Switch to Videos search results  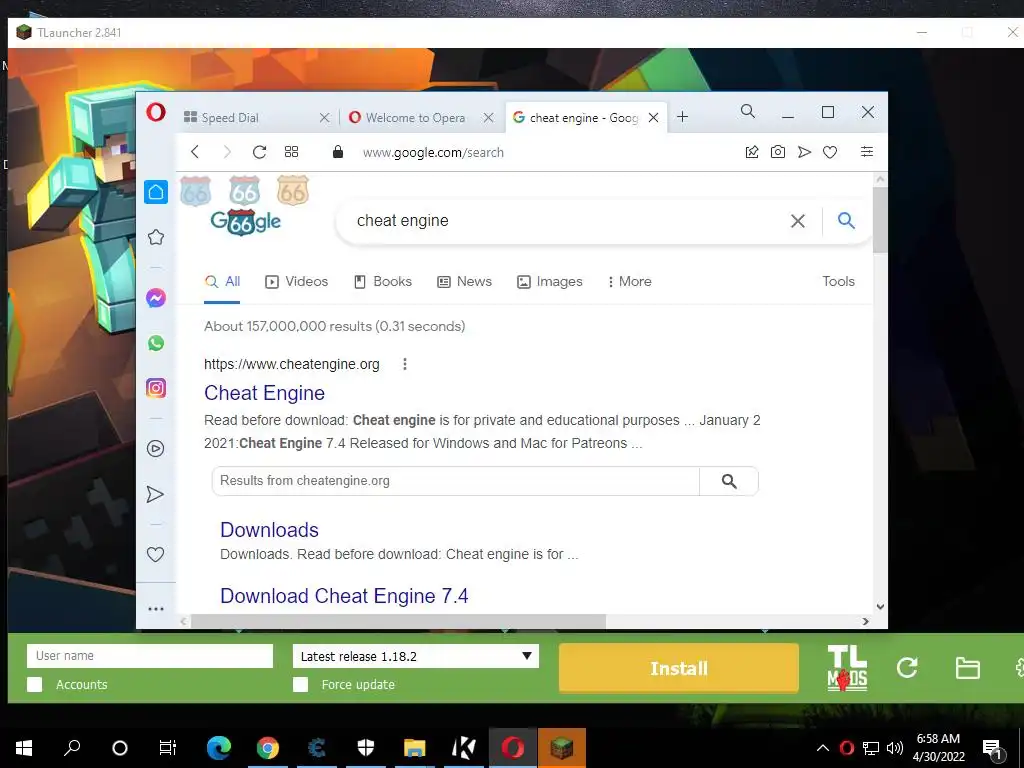tap(296, 281)
